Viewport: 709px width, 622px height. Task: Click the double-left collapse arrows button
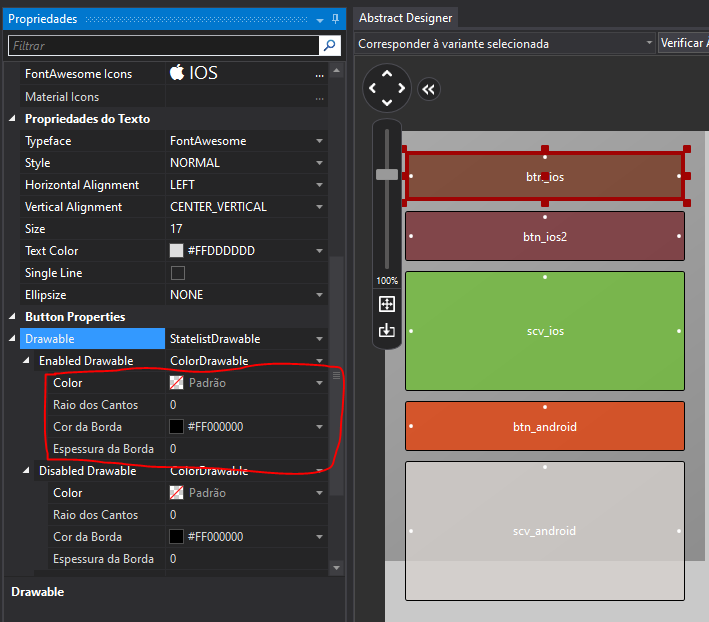click(x=428, y=89)
